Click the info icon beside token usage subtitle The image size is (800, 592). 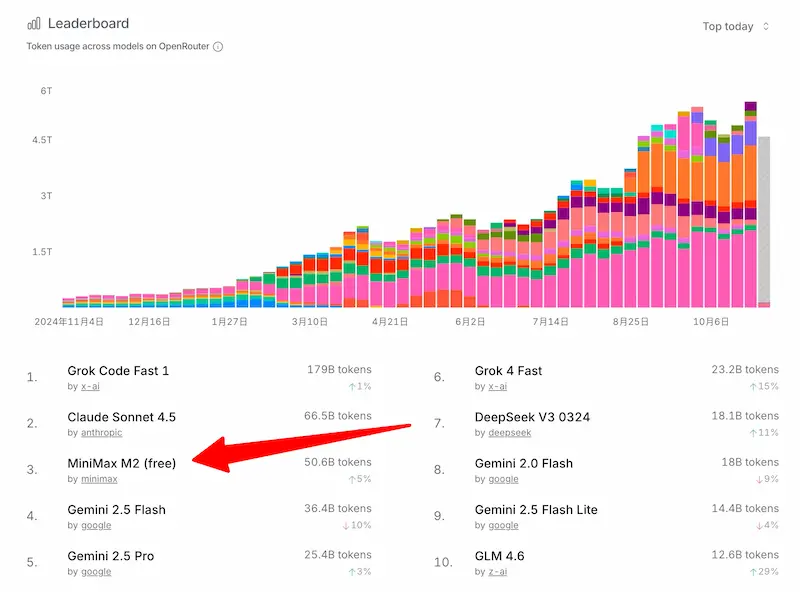click(x=218, y=47)
